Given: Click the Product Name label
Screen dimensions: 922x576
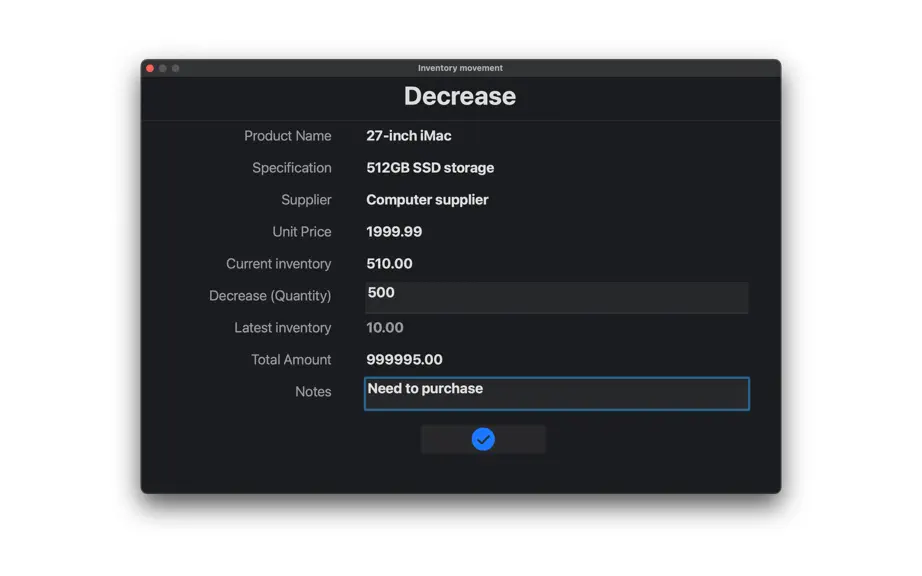Looking at the screenshot, I should point(288,136).
